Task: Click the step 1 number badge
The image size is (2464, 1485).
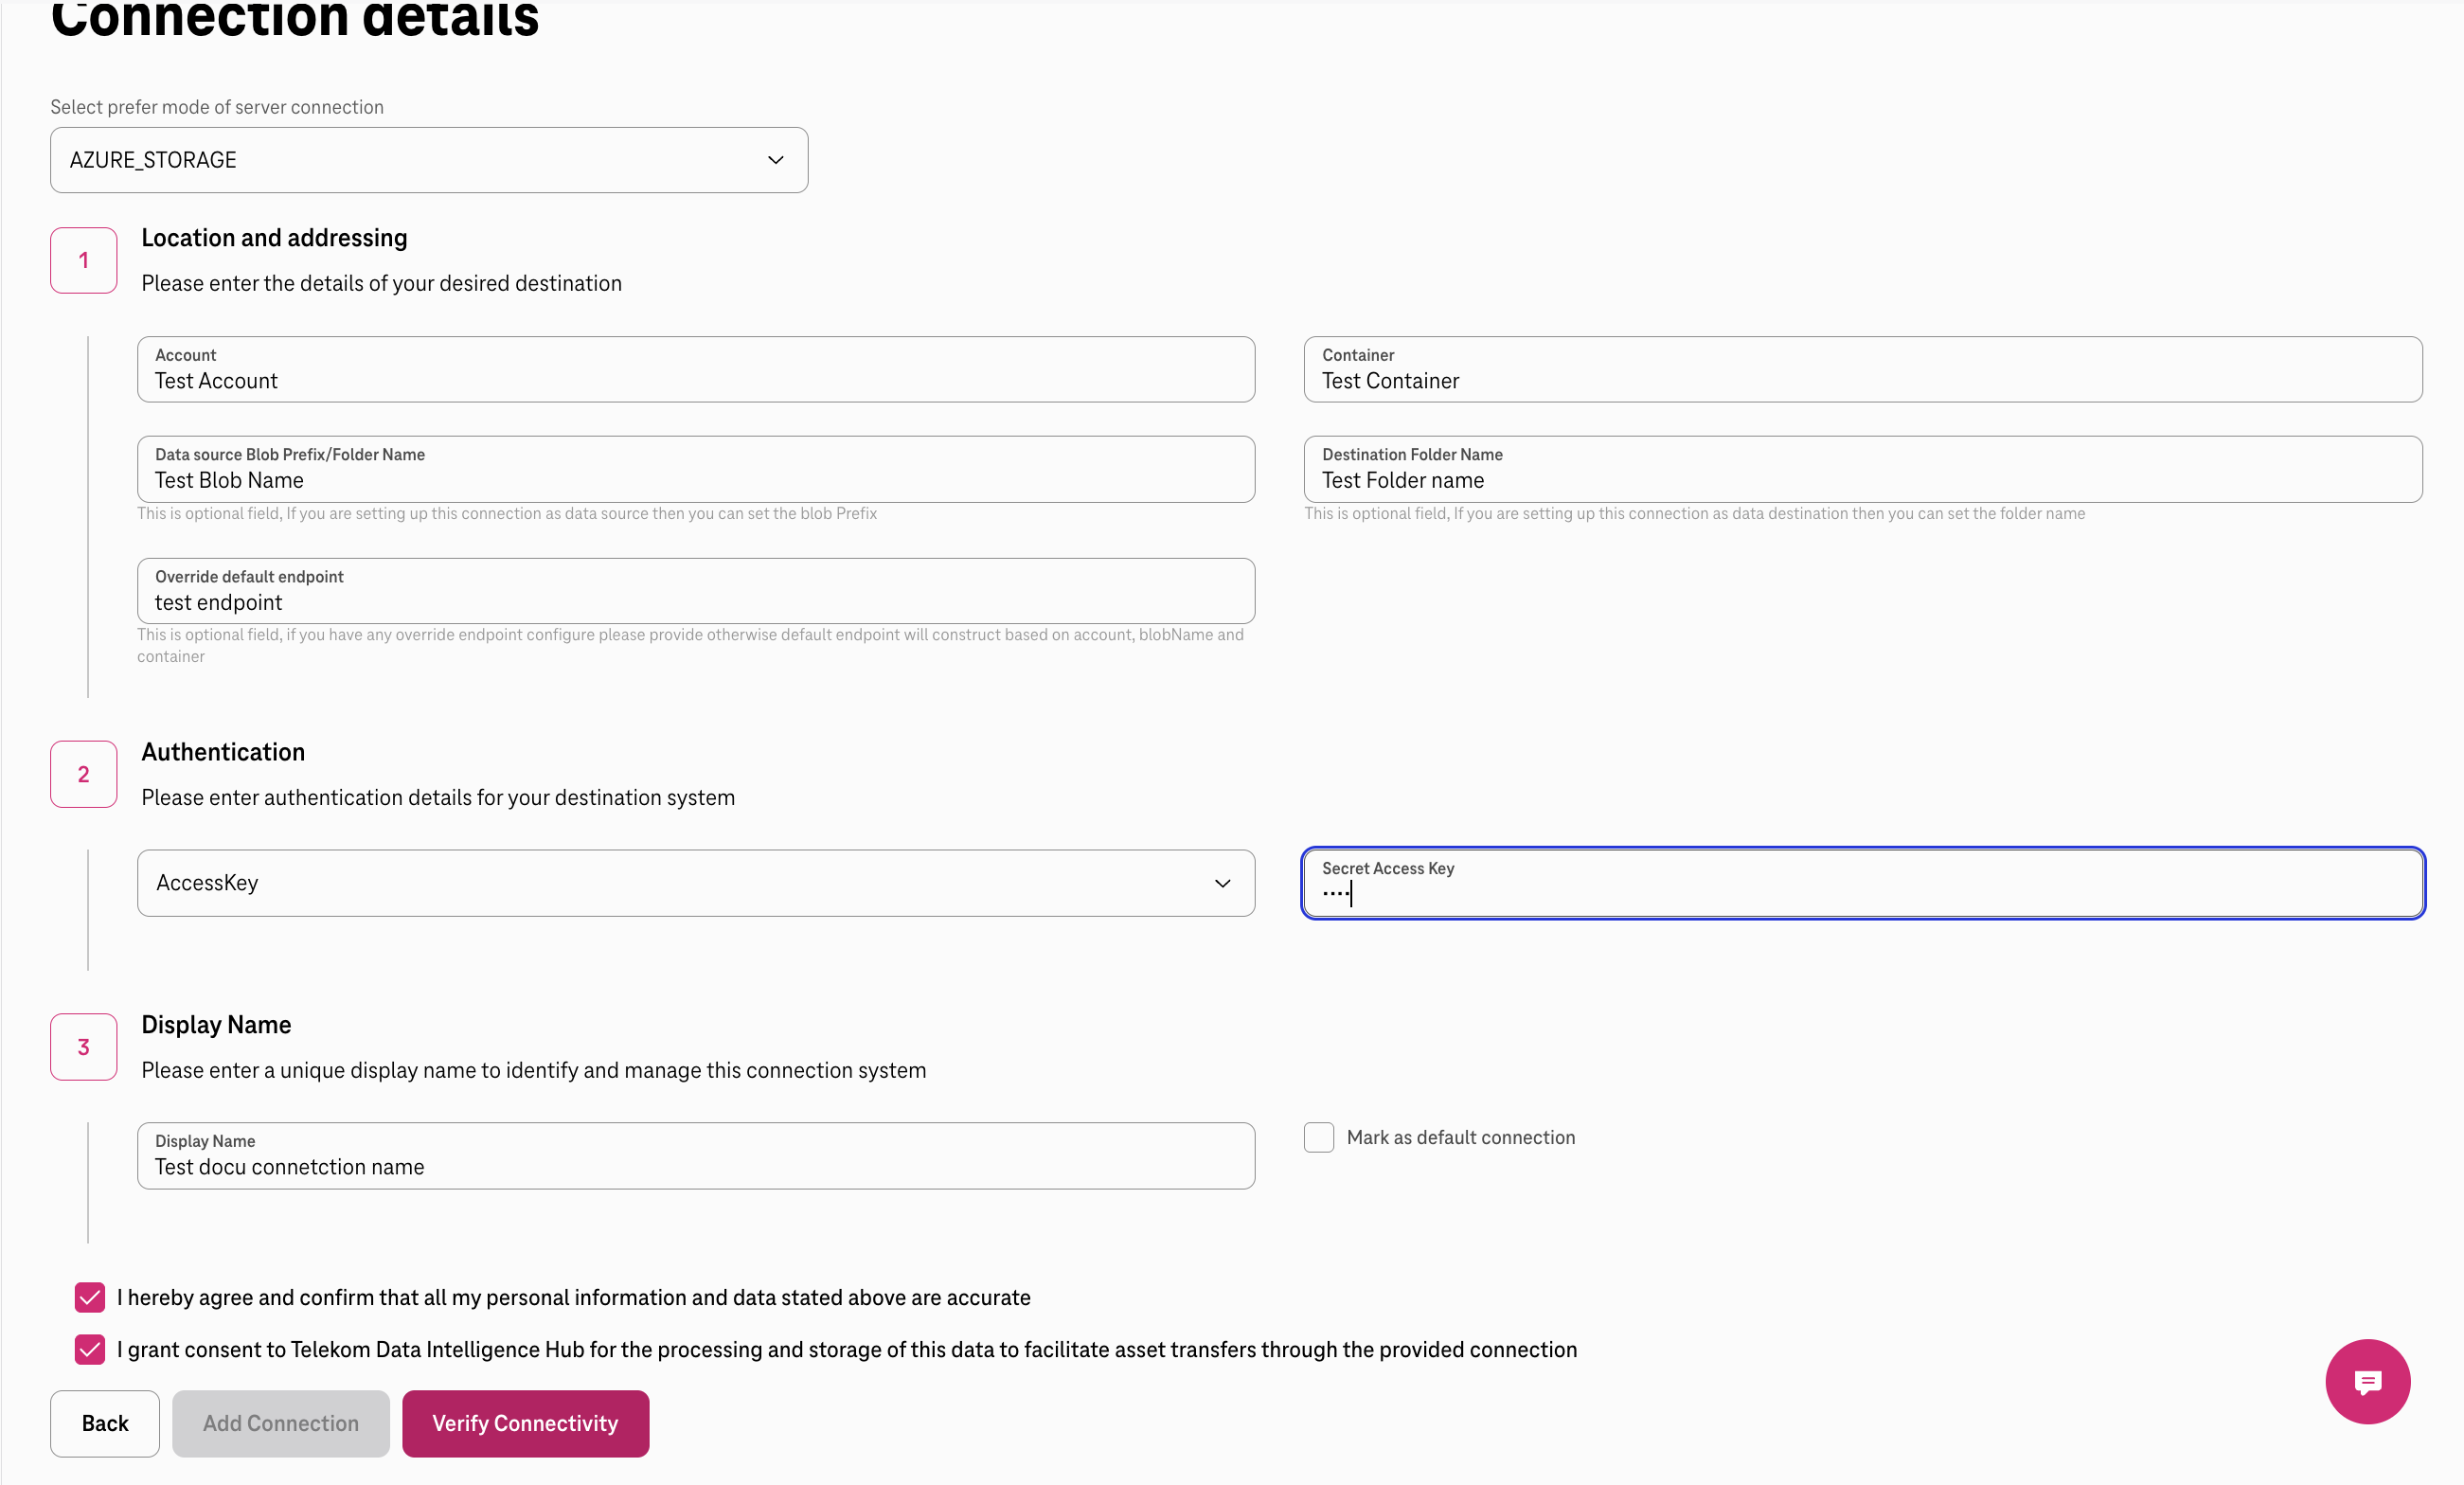Action: click(x=84, y=260)
